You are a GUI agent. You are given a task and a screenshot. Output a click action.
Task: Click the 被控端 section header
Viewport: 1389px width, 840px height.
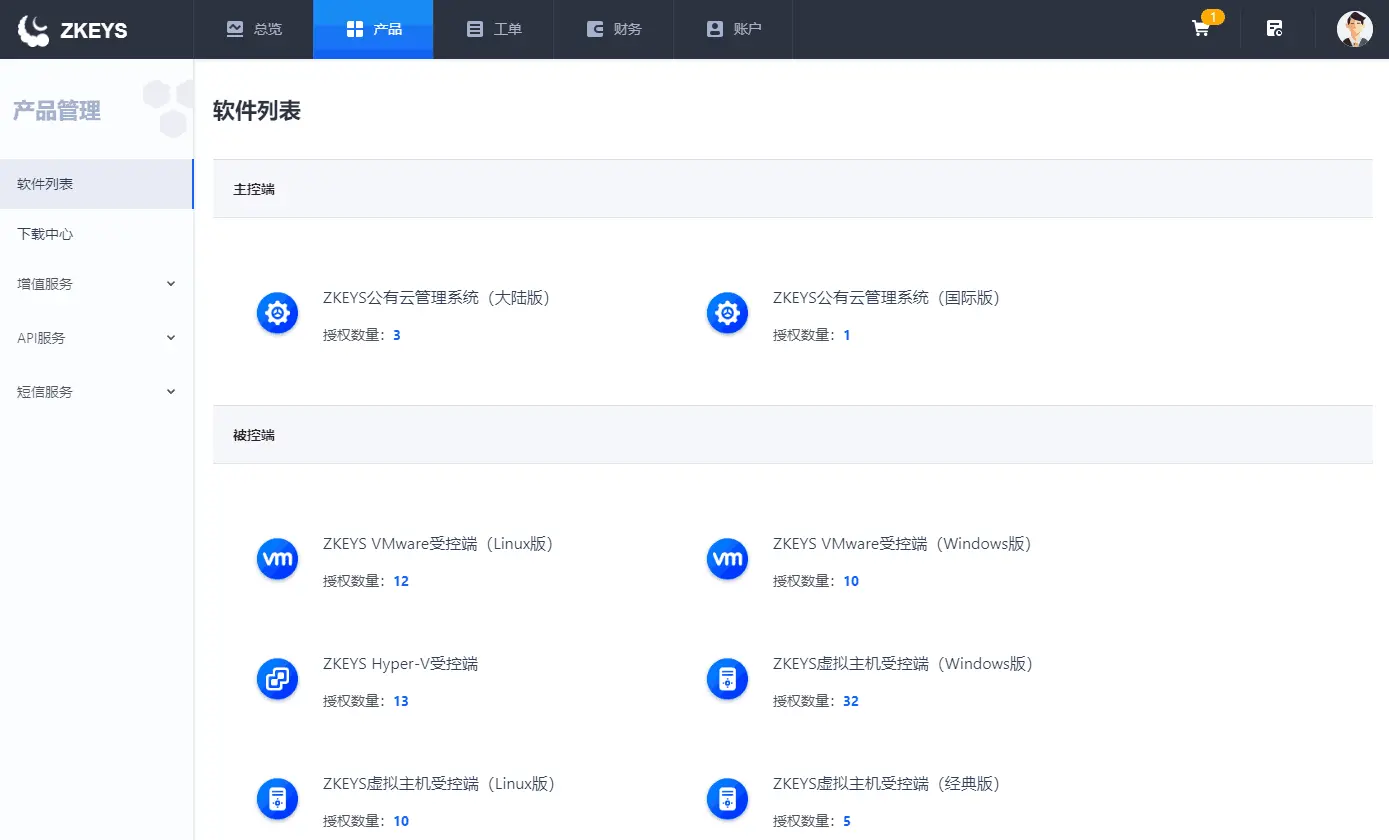tap(793, 435)
